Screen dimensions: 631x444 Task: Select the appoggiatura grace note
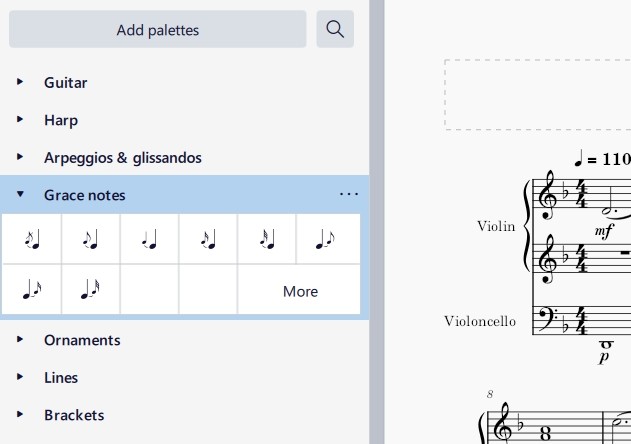coord(91,239)
